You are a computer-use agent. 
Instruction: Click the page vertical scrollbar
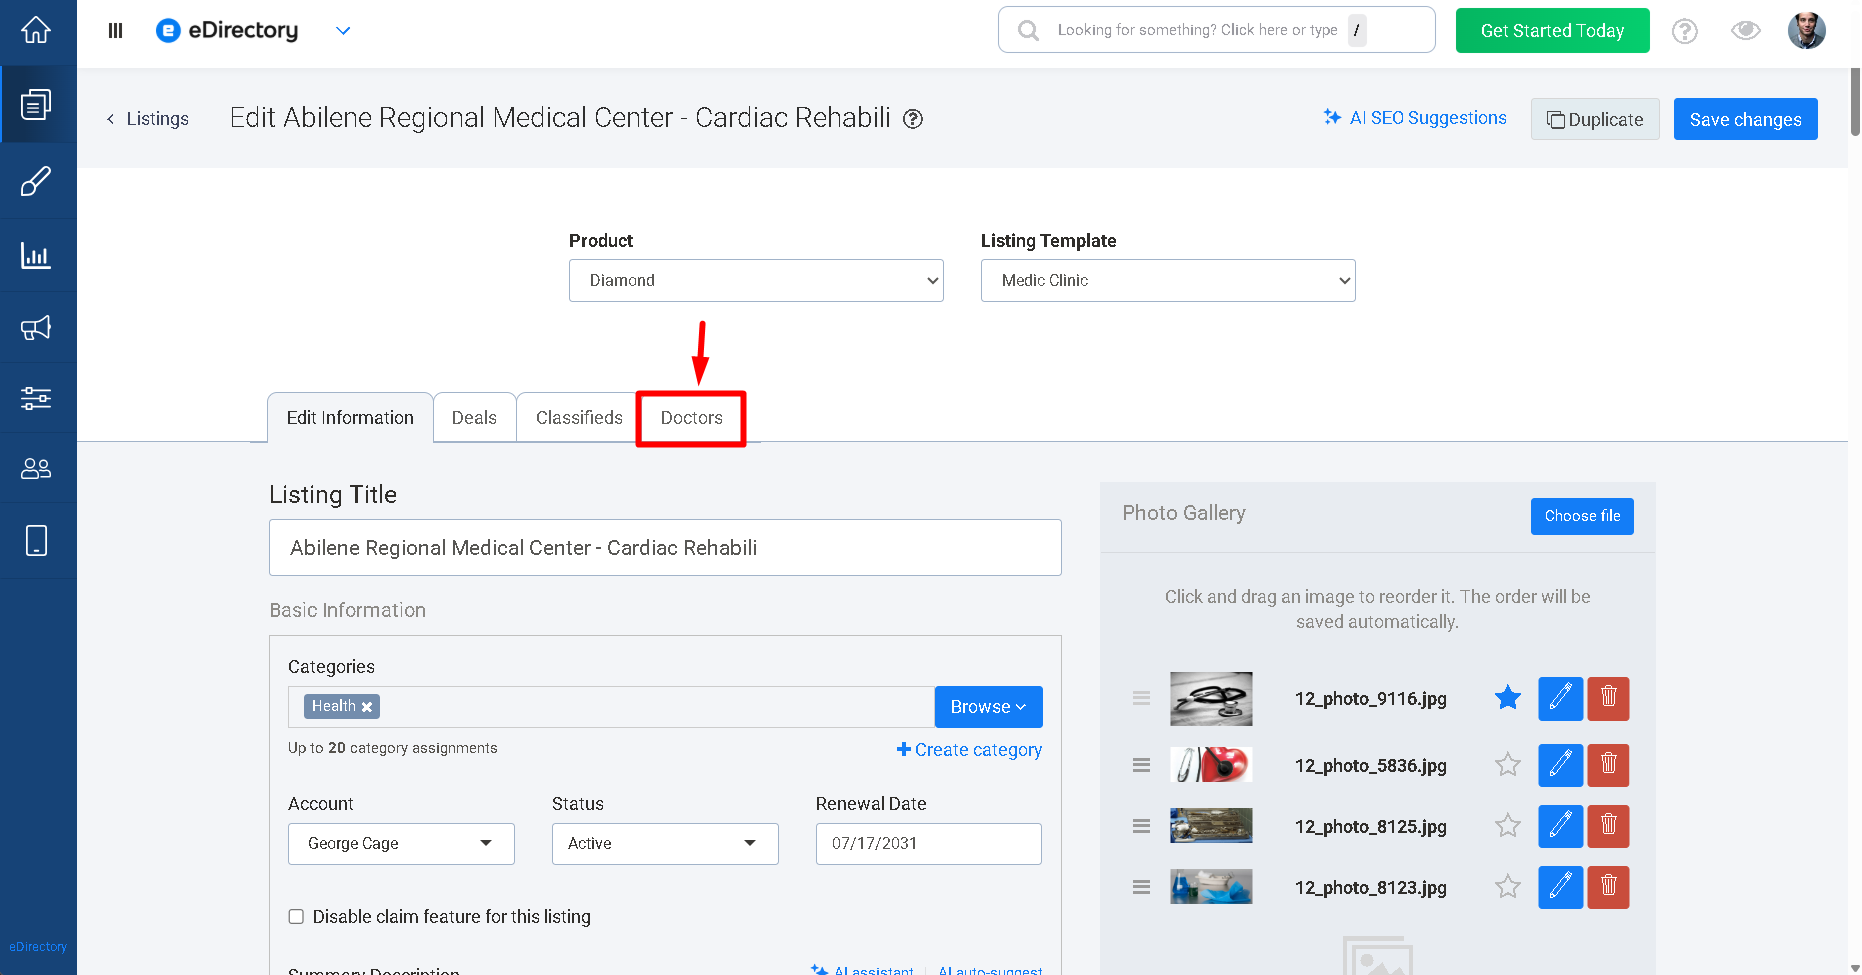point(1855,100)
